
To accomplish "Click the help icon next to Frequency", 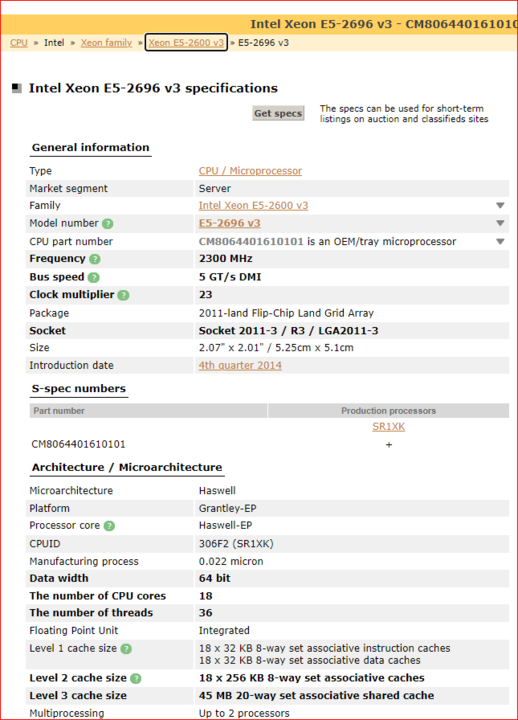I will pyautogui.click(x=95, y=259).
